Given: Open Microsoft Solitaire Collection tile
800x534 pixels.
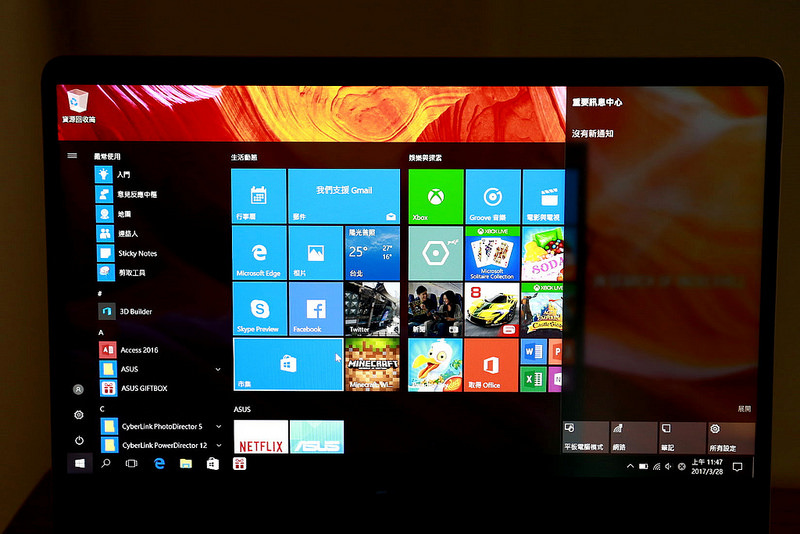Looking at the screenshot, I should pos(492,253).
